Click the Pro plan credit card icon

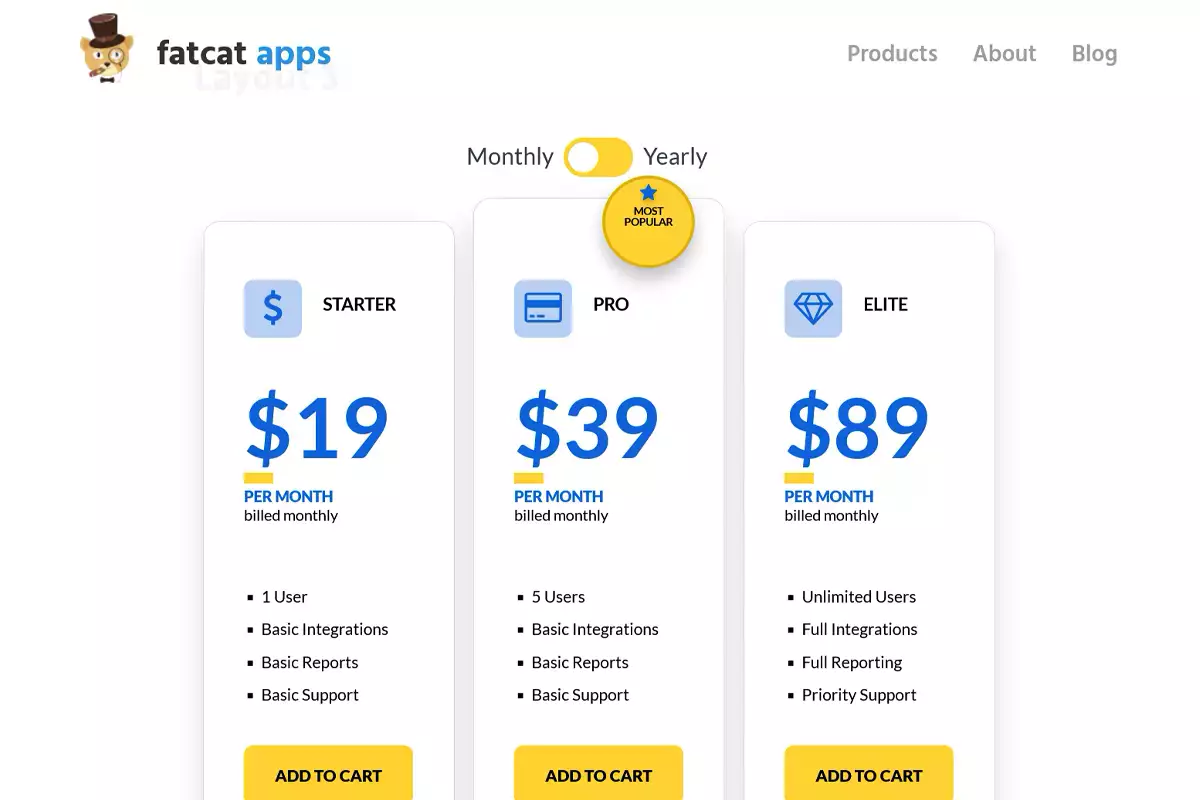[543, 308]
